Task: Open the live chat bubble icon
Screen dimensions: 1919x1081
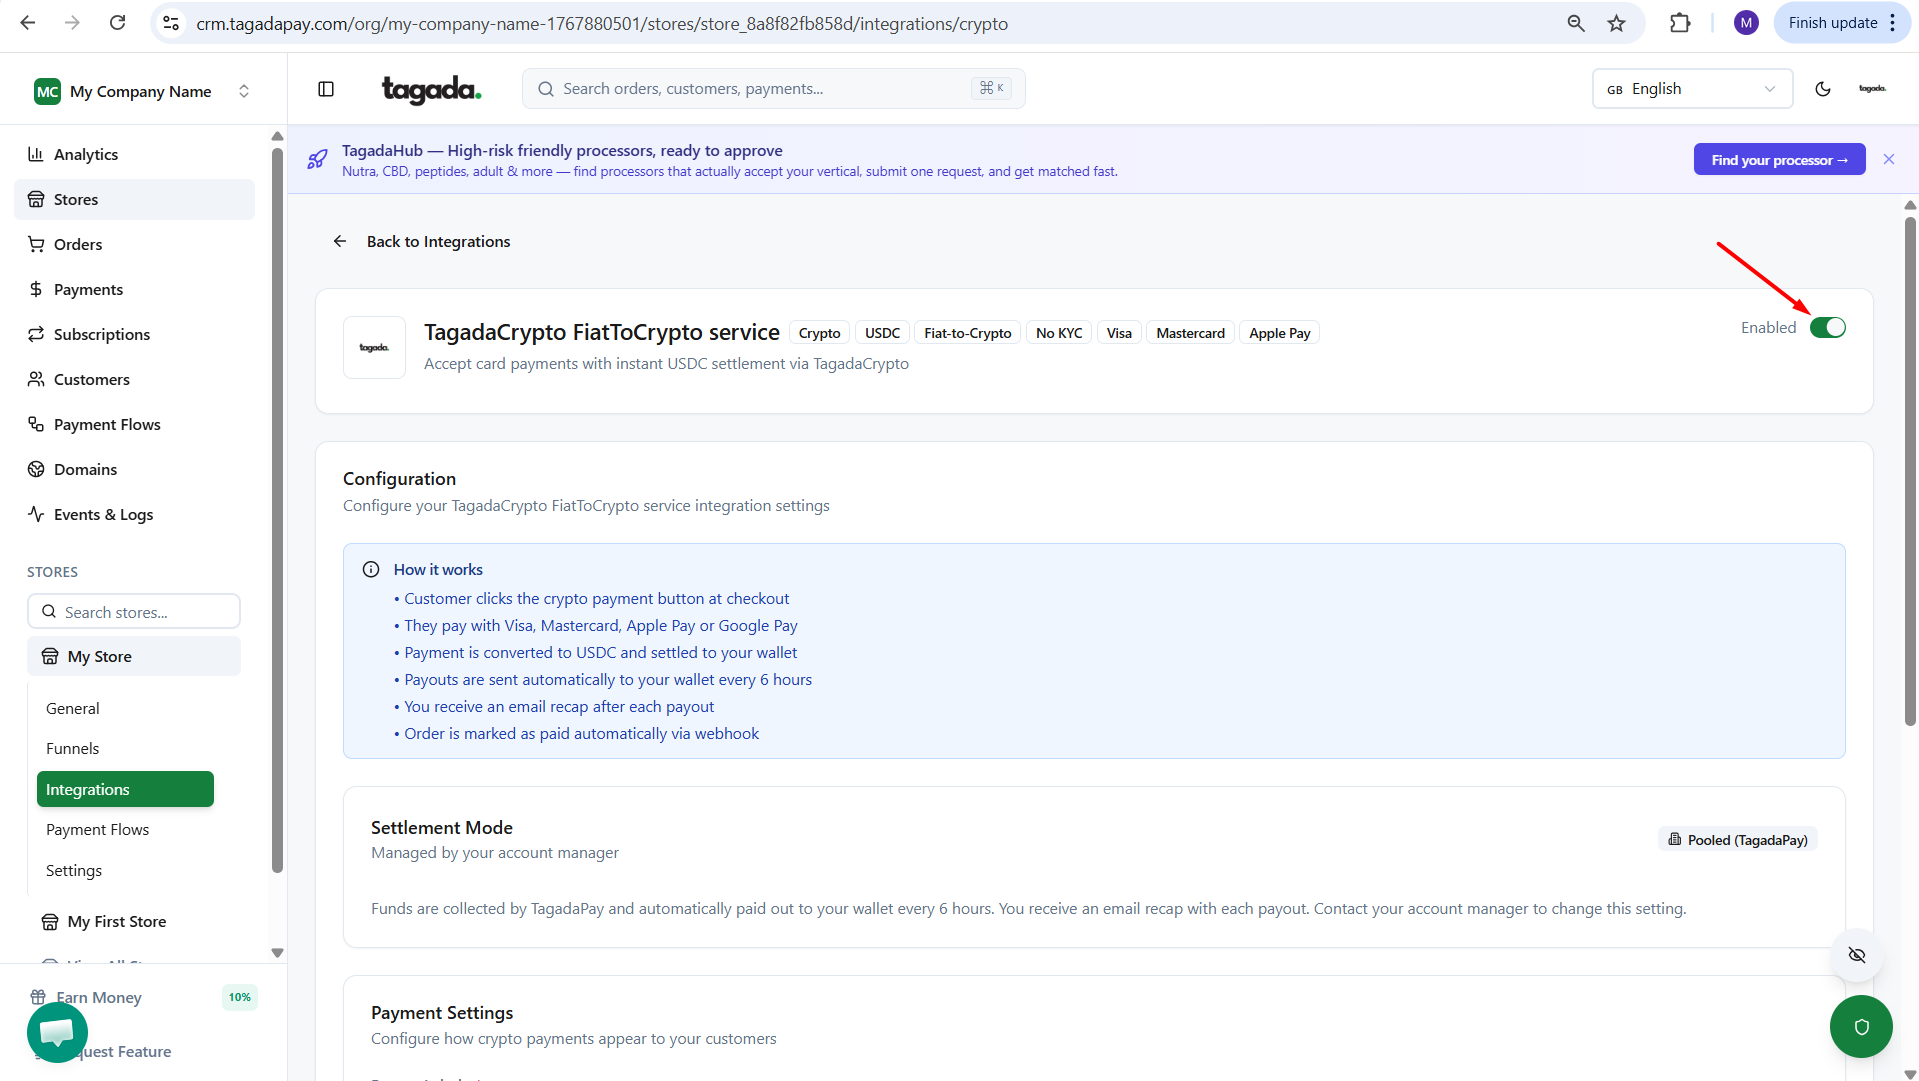Action: pyautogui.click(x=57, y=1031)
